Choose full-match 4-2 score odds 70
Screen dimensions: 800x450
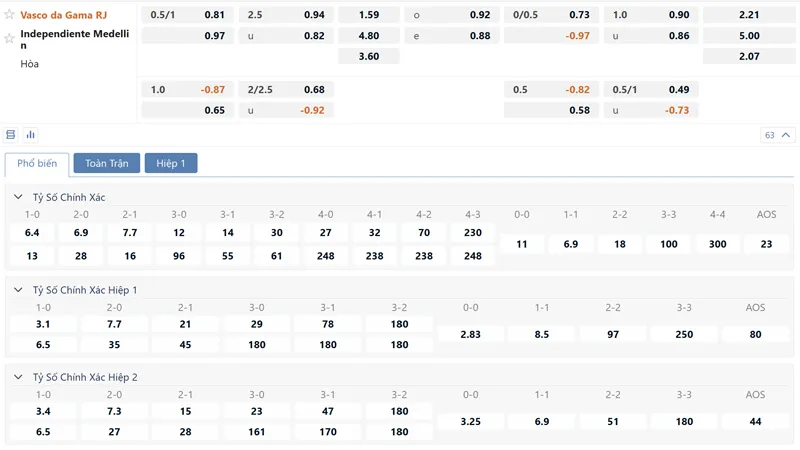[424, 233]
